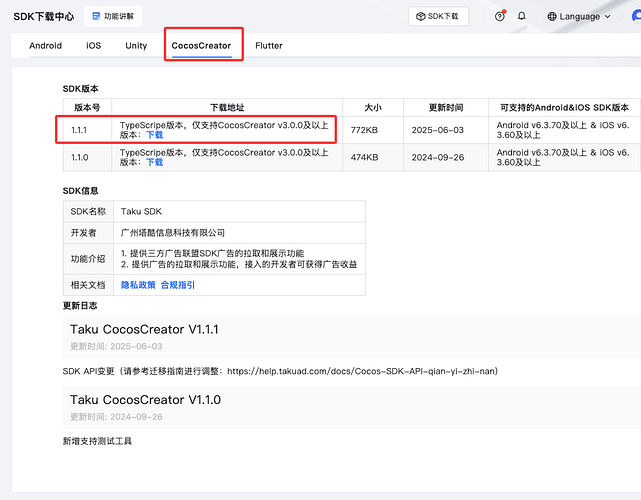Open the 合规指引 link
The width and height of the screenshot is (641, 500).
(x=178, y=285)
